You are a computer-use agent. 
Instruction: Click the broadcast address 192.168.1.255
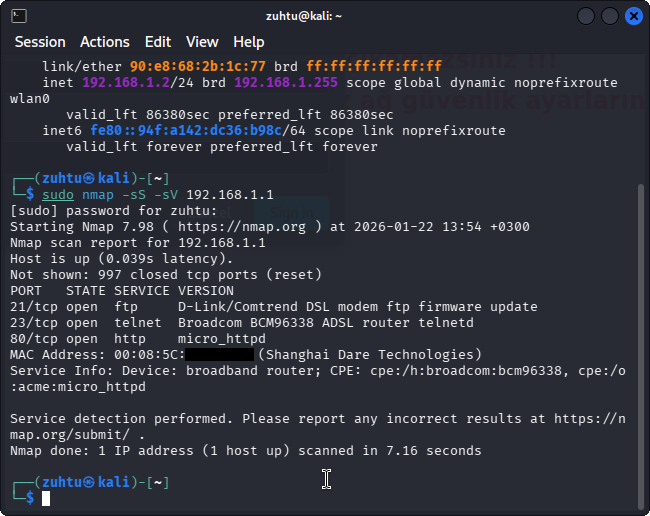286,82
